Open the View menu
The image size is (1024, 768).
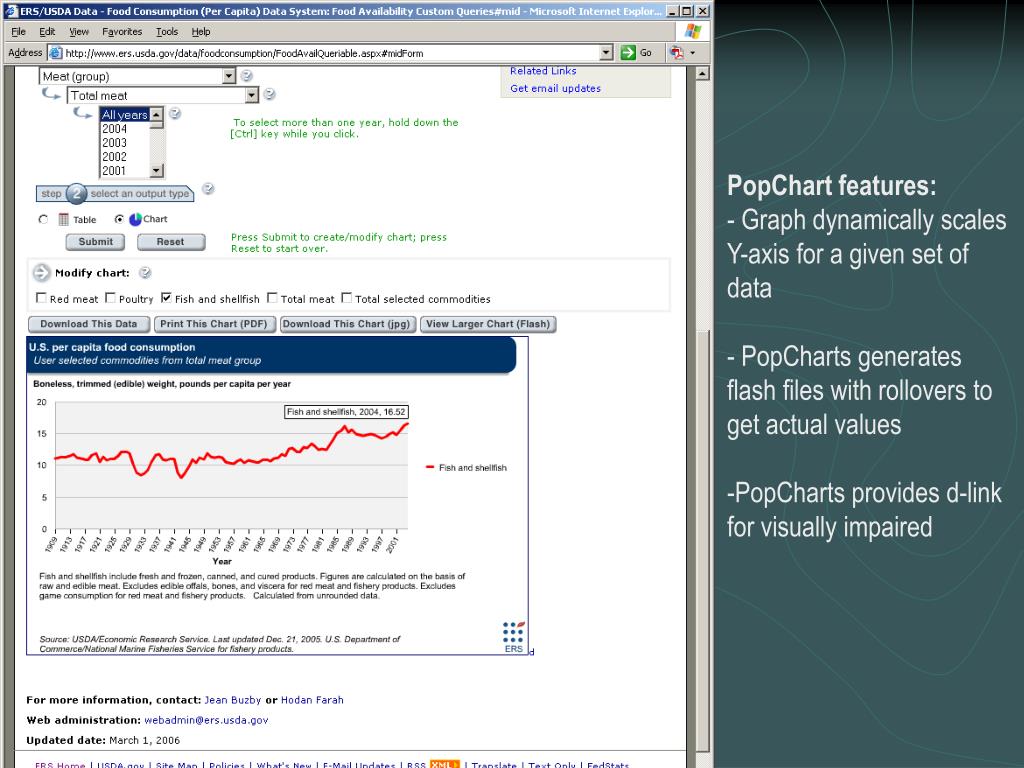coord(79,31)
